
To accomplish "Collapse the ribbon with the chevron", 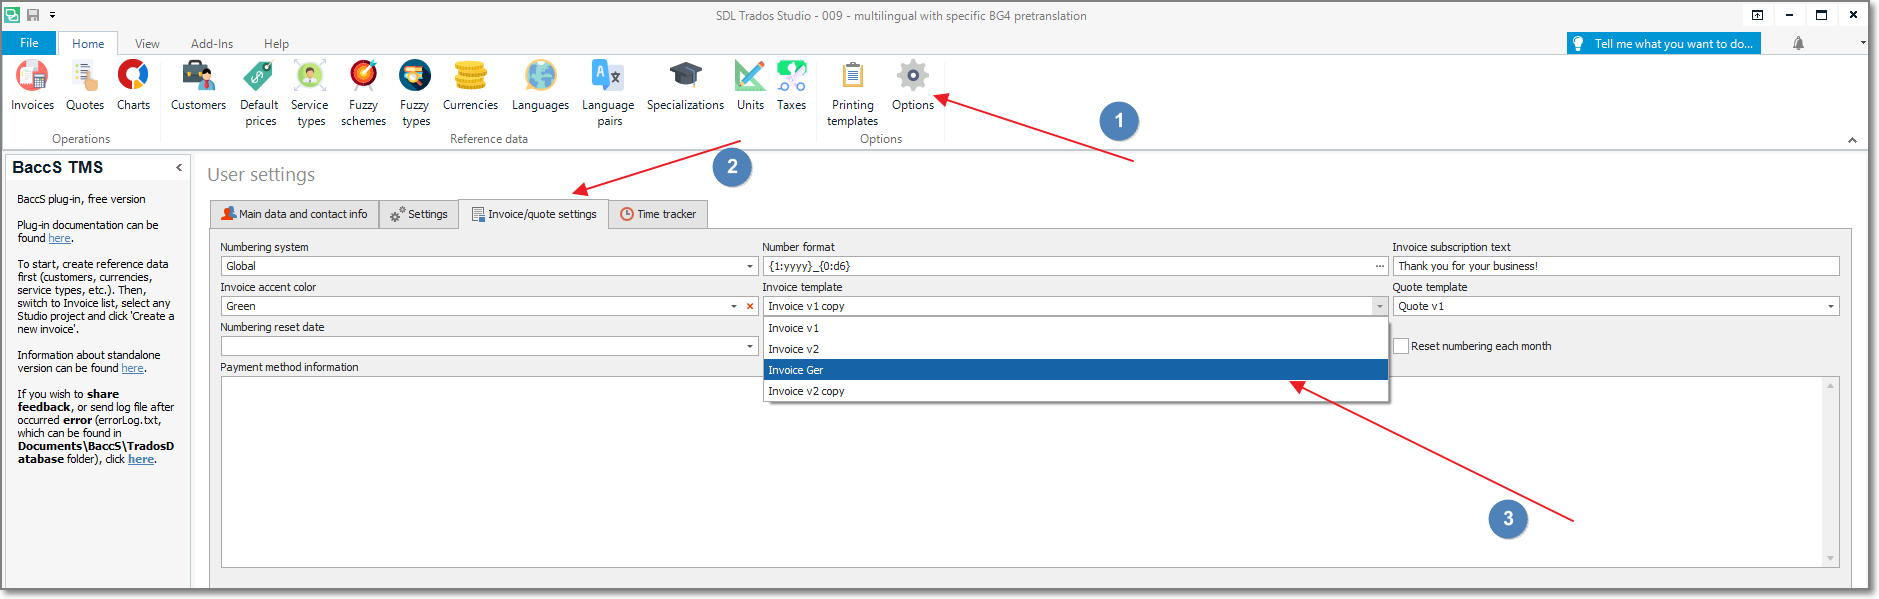I will click(1852, 140).
